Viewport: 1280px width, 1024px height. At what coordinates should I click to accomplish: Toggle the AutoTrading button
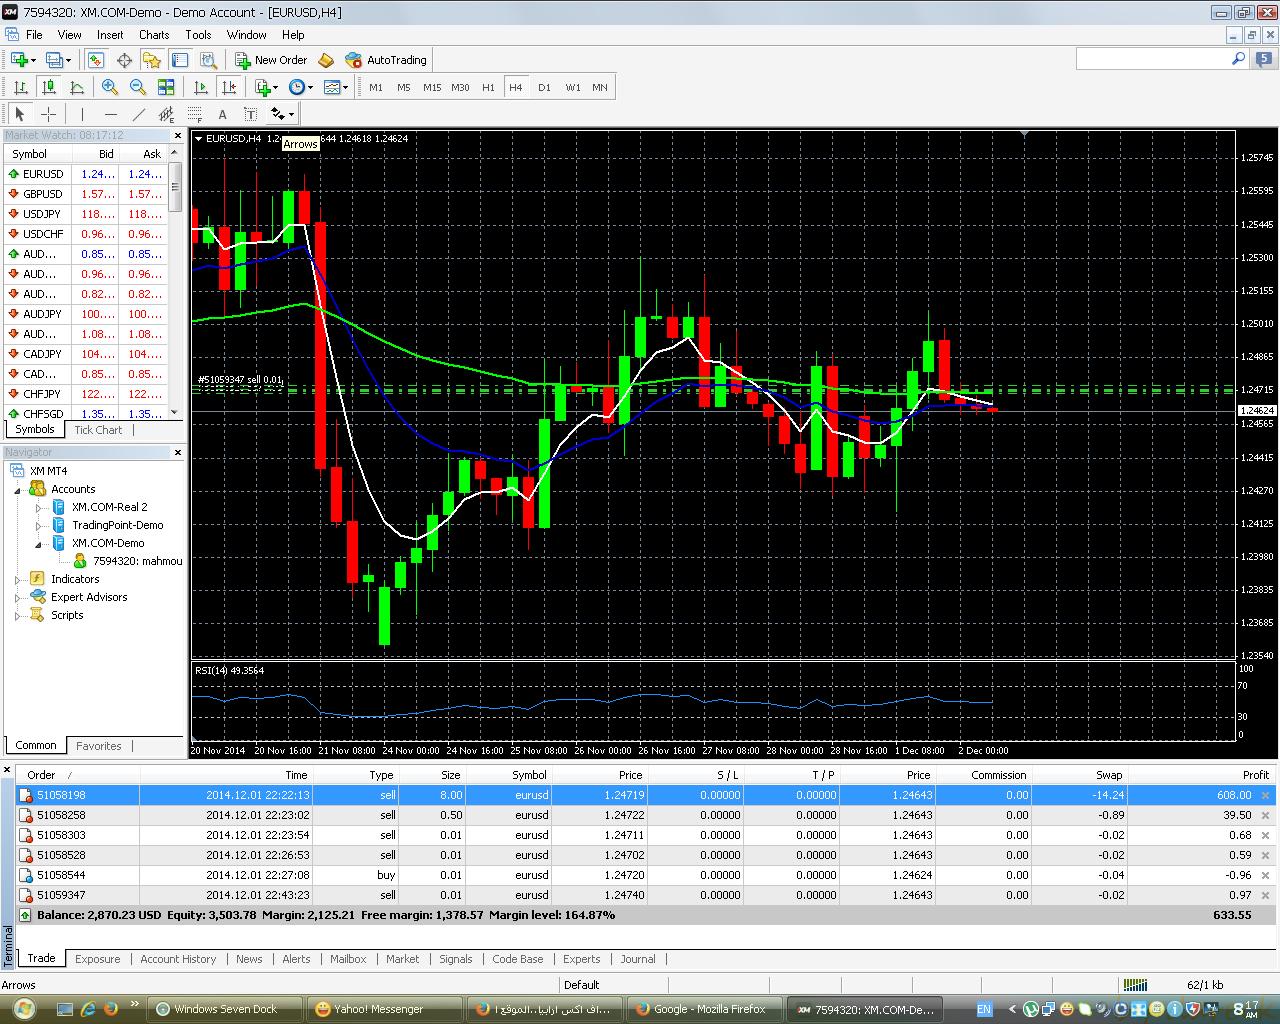point(386,60)
